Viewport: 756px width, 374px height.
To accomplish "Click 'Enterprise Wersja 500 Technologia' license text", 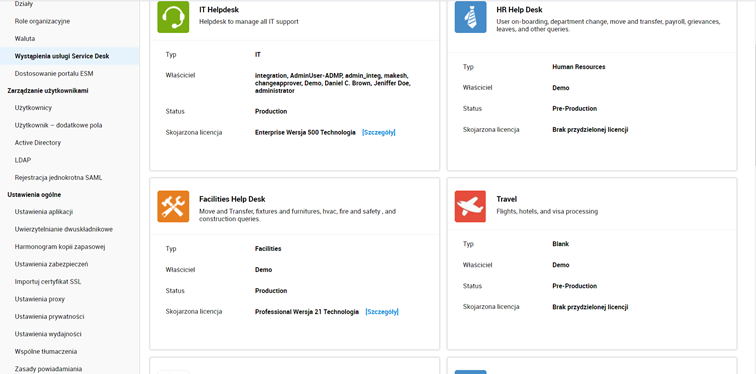I will (305, 133).
